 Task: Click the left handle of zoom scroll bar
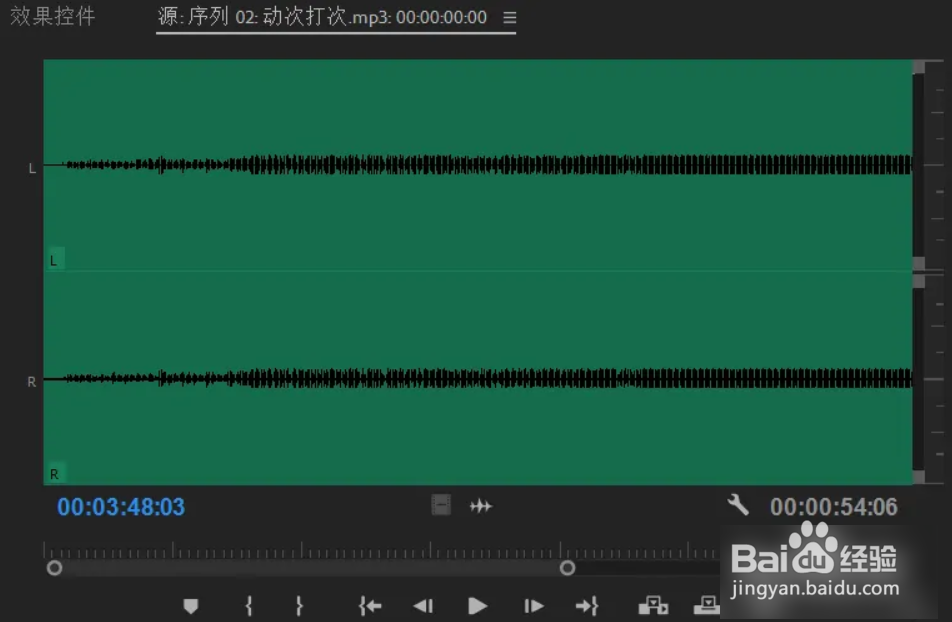pos(55,568)
